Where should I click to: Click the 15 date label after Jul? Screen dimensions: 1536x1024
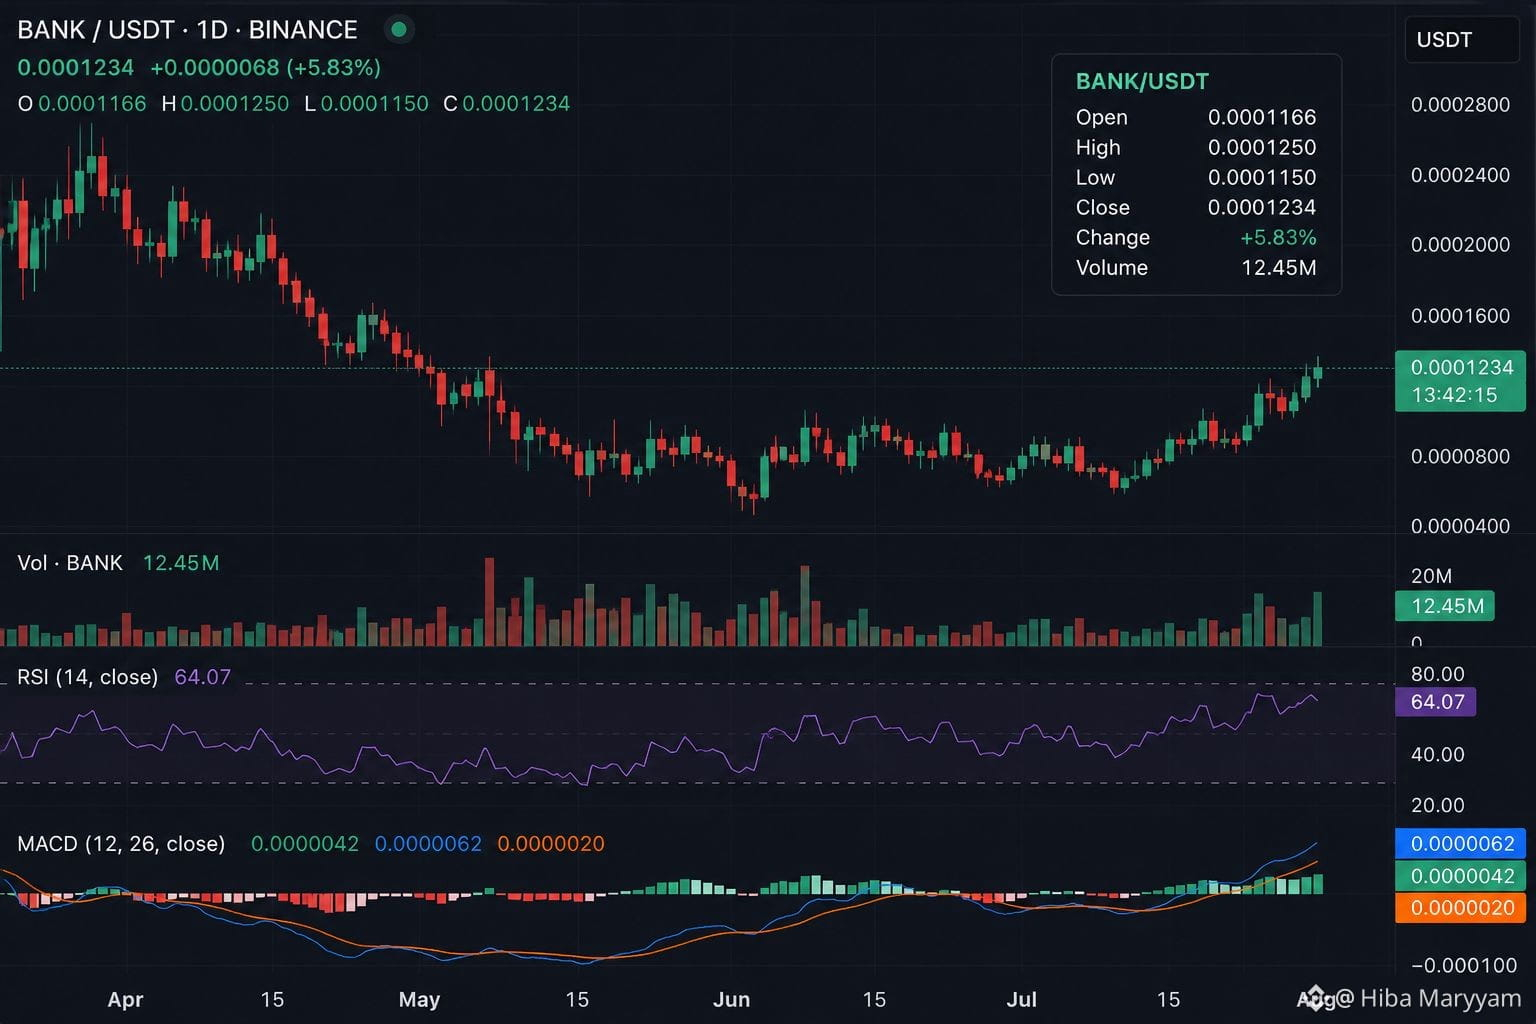tap(1168, 1000)
